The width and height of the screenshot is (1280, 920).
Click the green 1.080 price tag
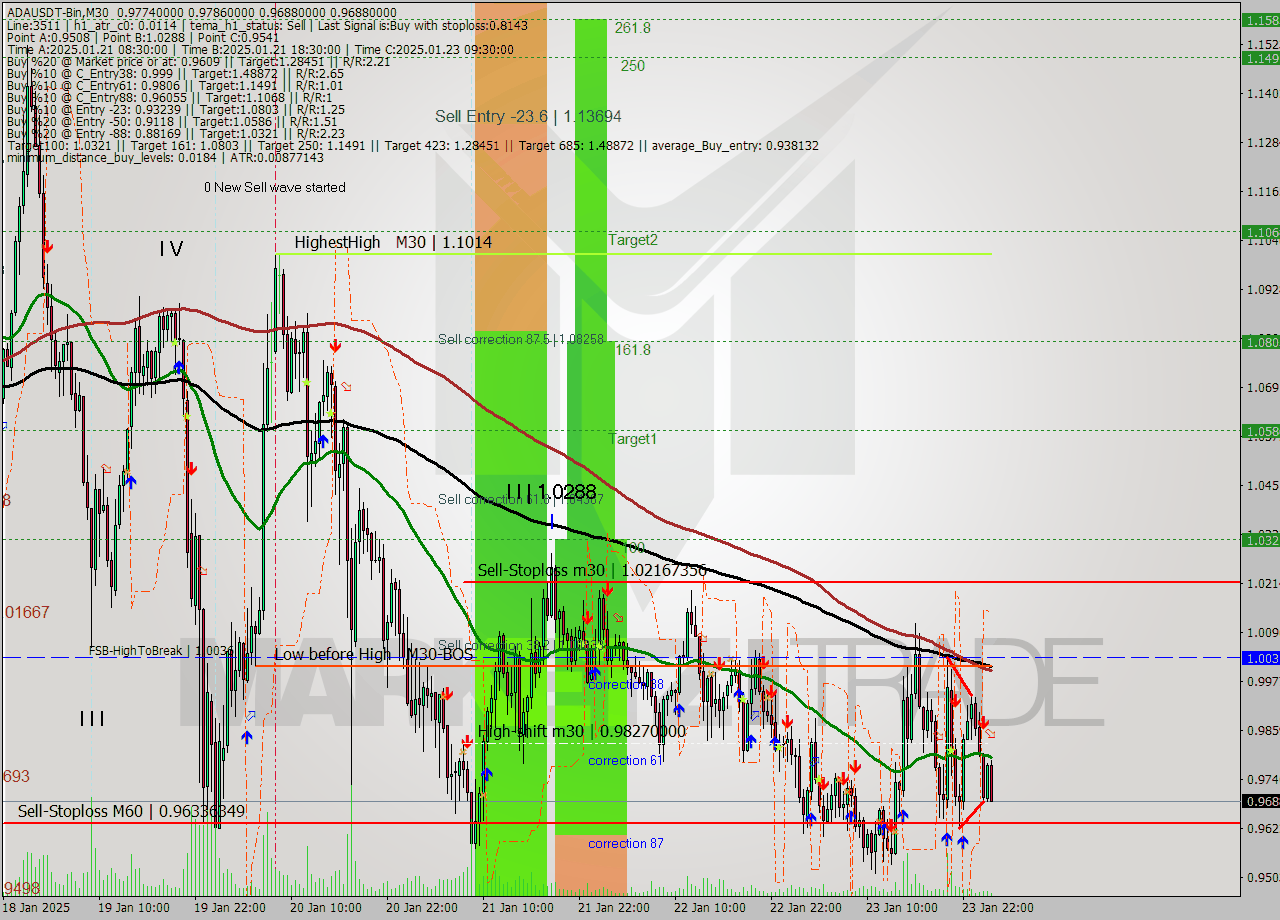click(x=1260, y=341)
